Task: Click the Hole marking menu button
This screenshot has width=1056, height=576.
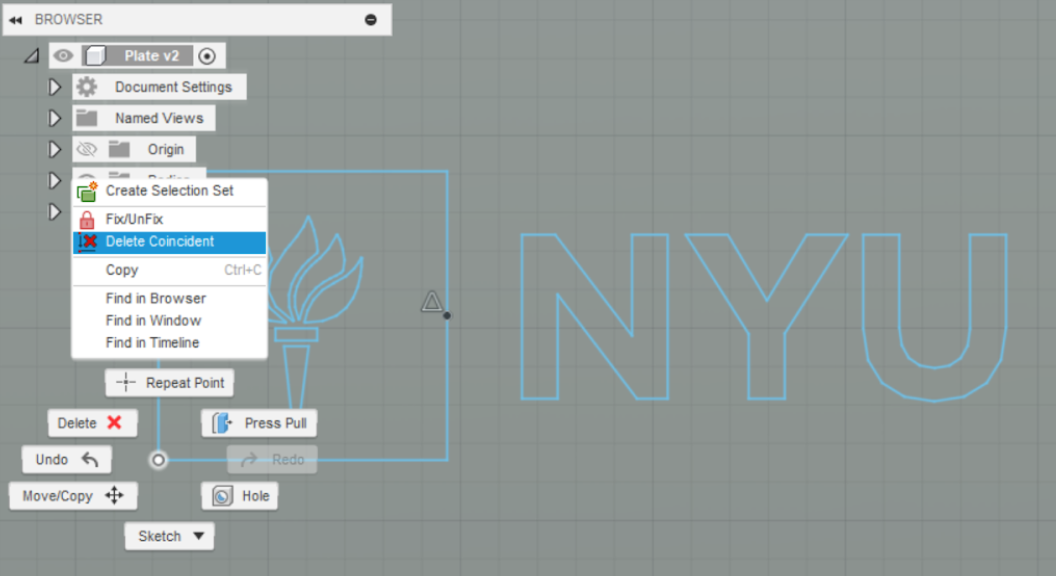Action: click(x=240, y=496)
